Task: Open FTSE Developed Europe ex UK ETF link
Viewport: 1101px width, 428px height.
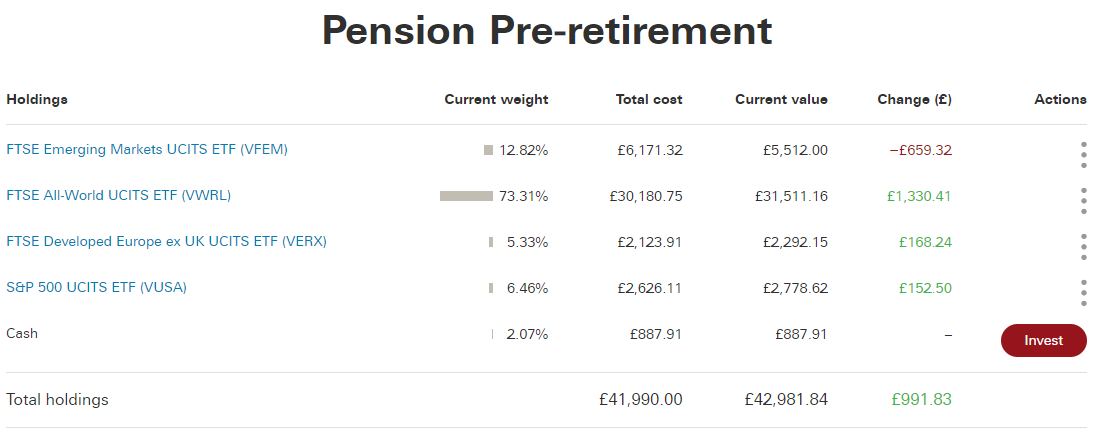Action: pyautogui.click(x=166, y=241)
